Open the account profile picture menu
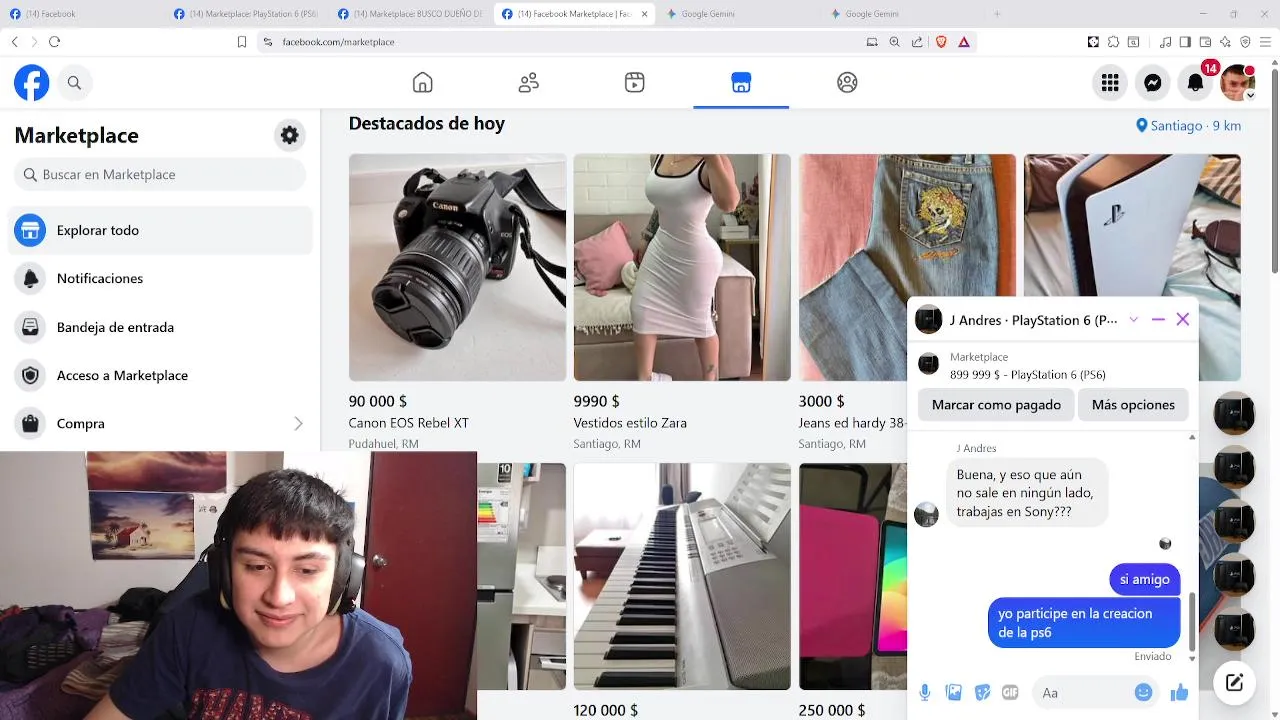Screen dimensions: 1280x720 [x=1238, y=83]
